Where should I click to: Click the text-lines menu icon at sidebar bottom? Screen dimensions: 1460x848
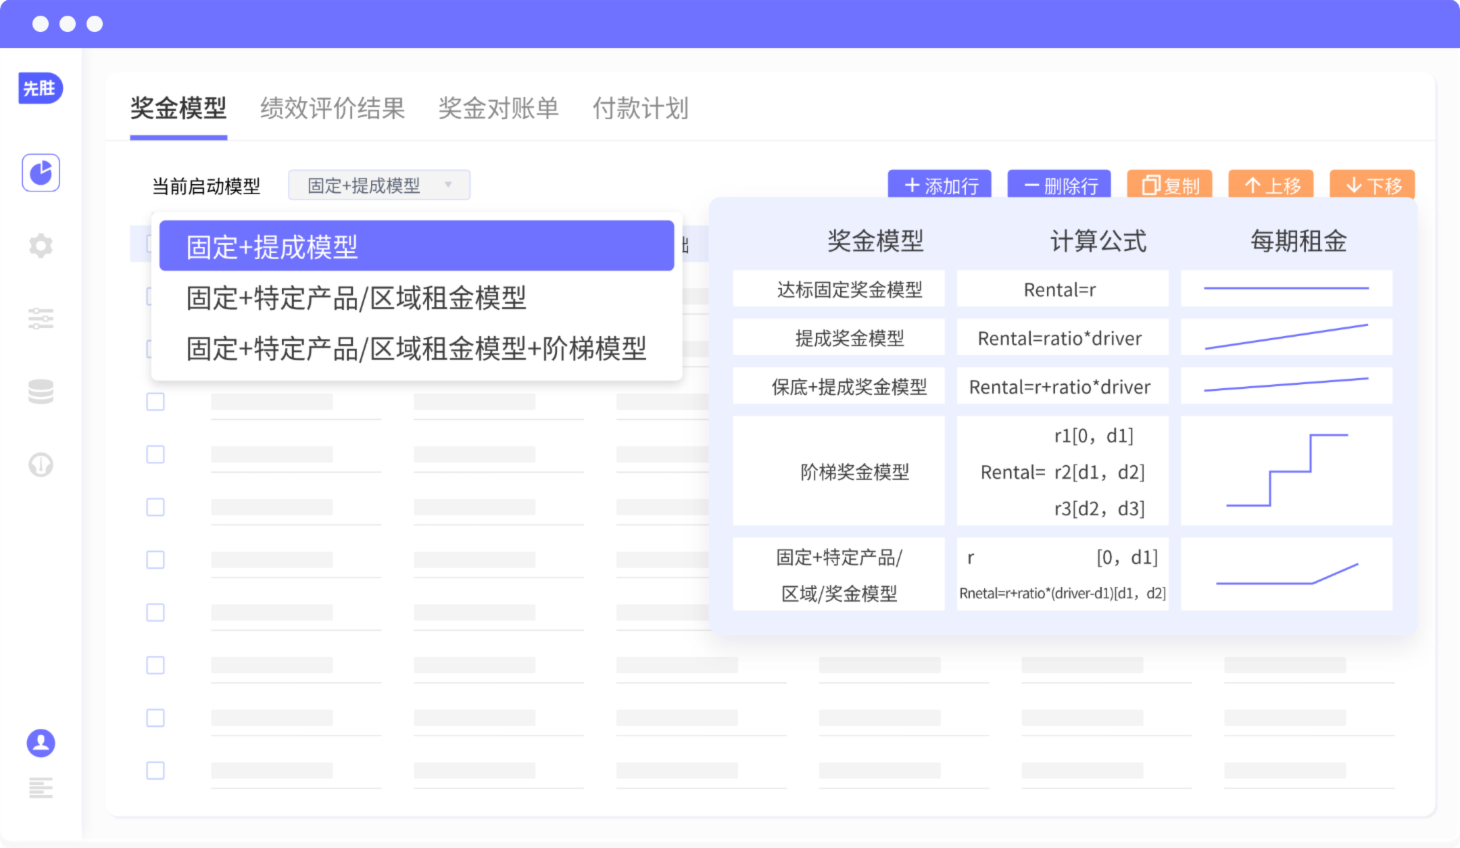(41, 789)
